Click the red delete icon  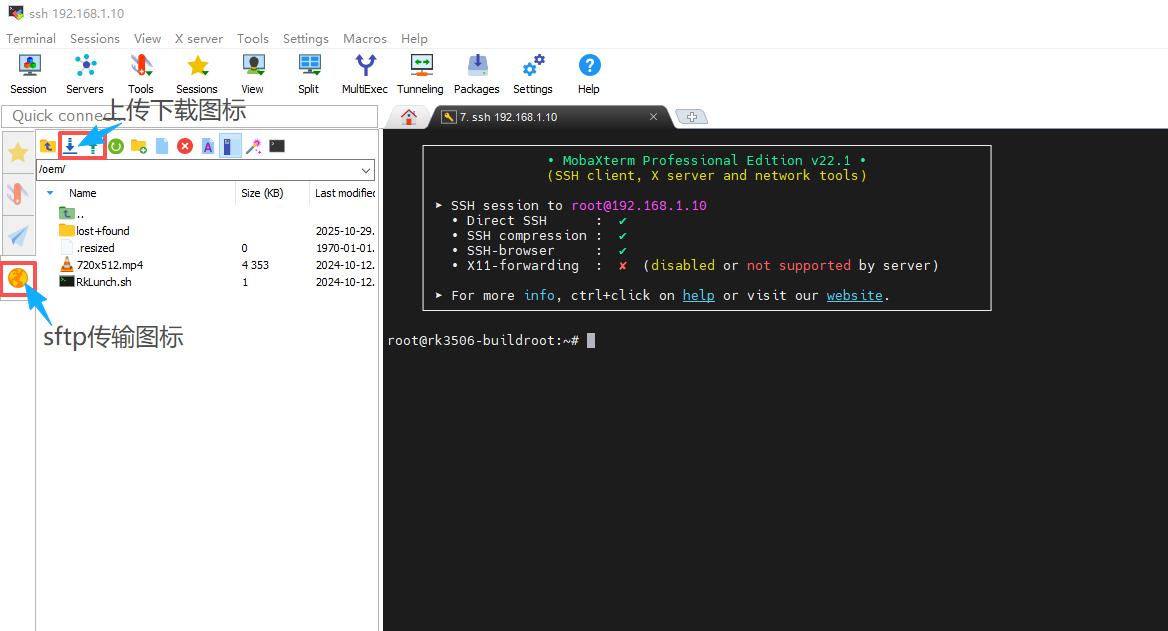coord(185,146)
